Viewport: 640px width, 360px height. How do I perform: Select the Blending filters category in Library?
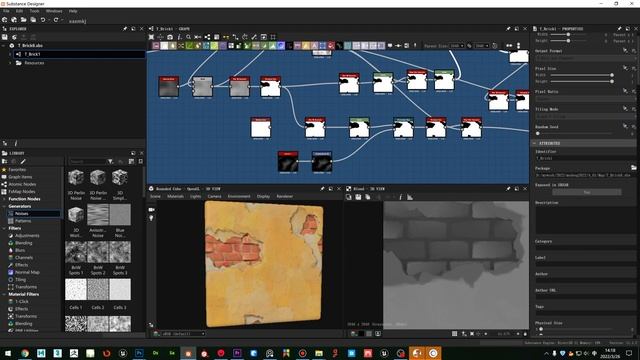click(x=23, y=243)
